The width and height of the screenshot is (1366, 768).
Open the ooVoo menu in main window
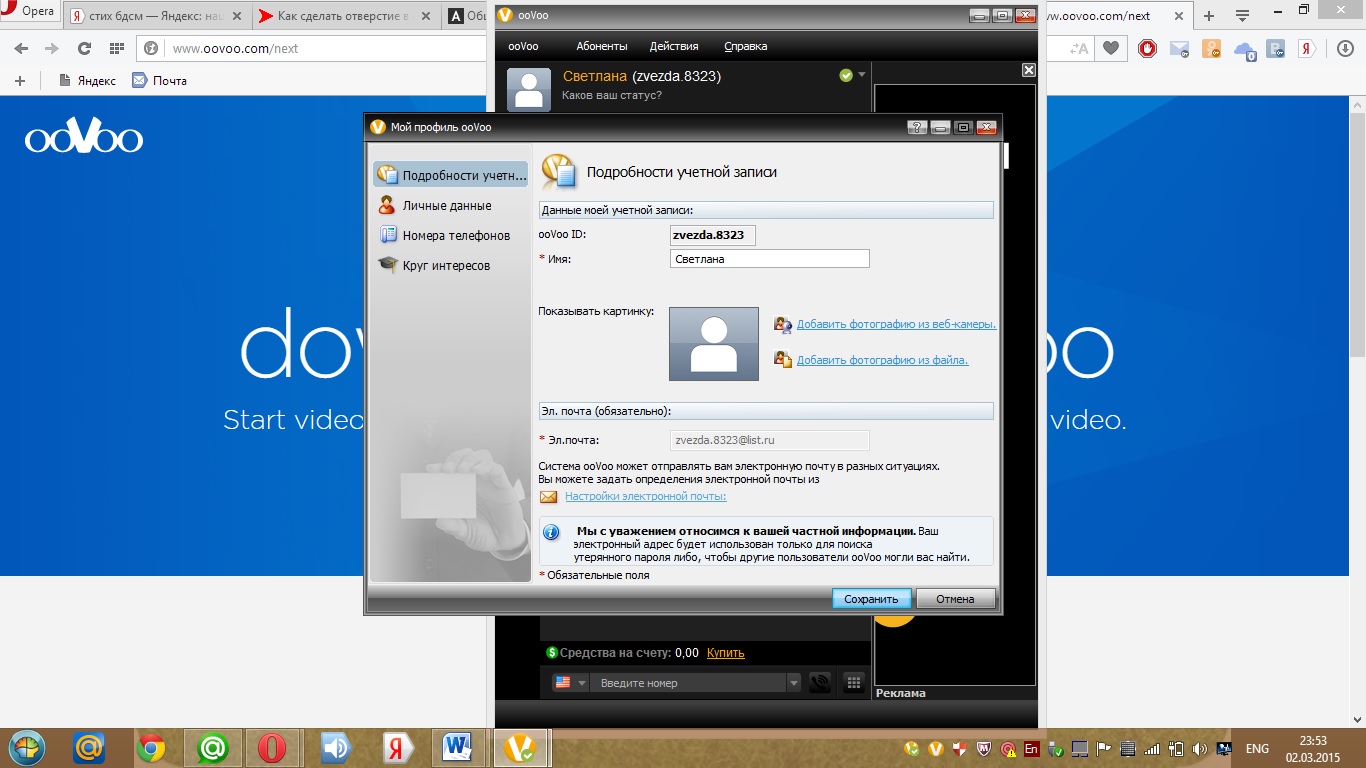[524, 46]
